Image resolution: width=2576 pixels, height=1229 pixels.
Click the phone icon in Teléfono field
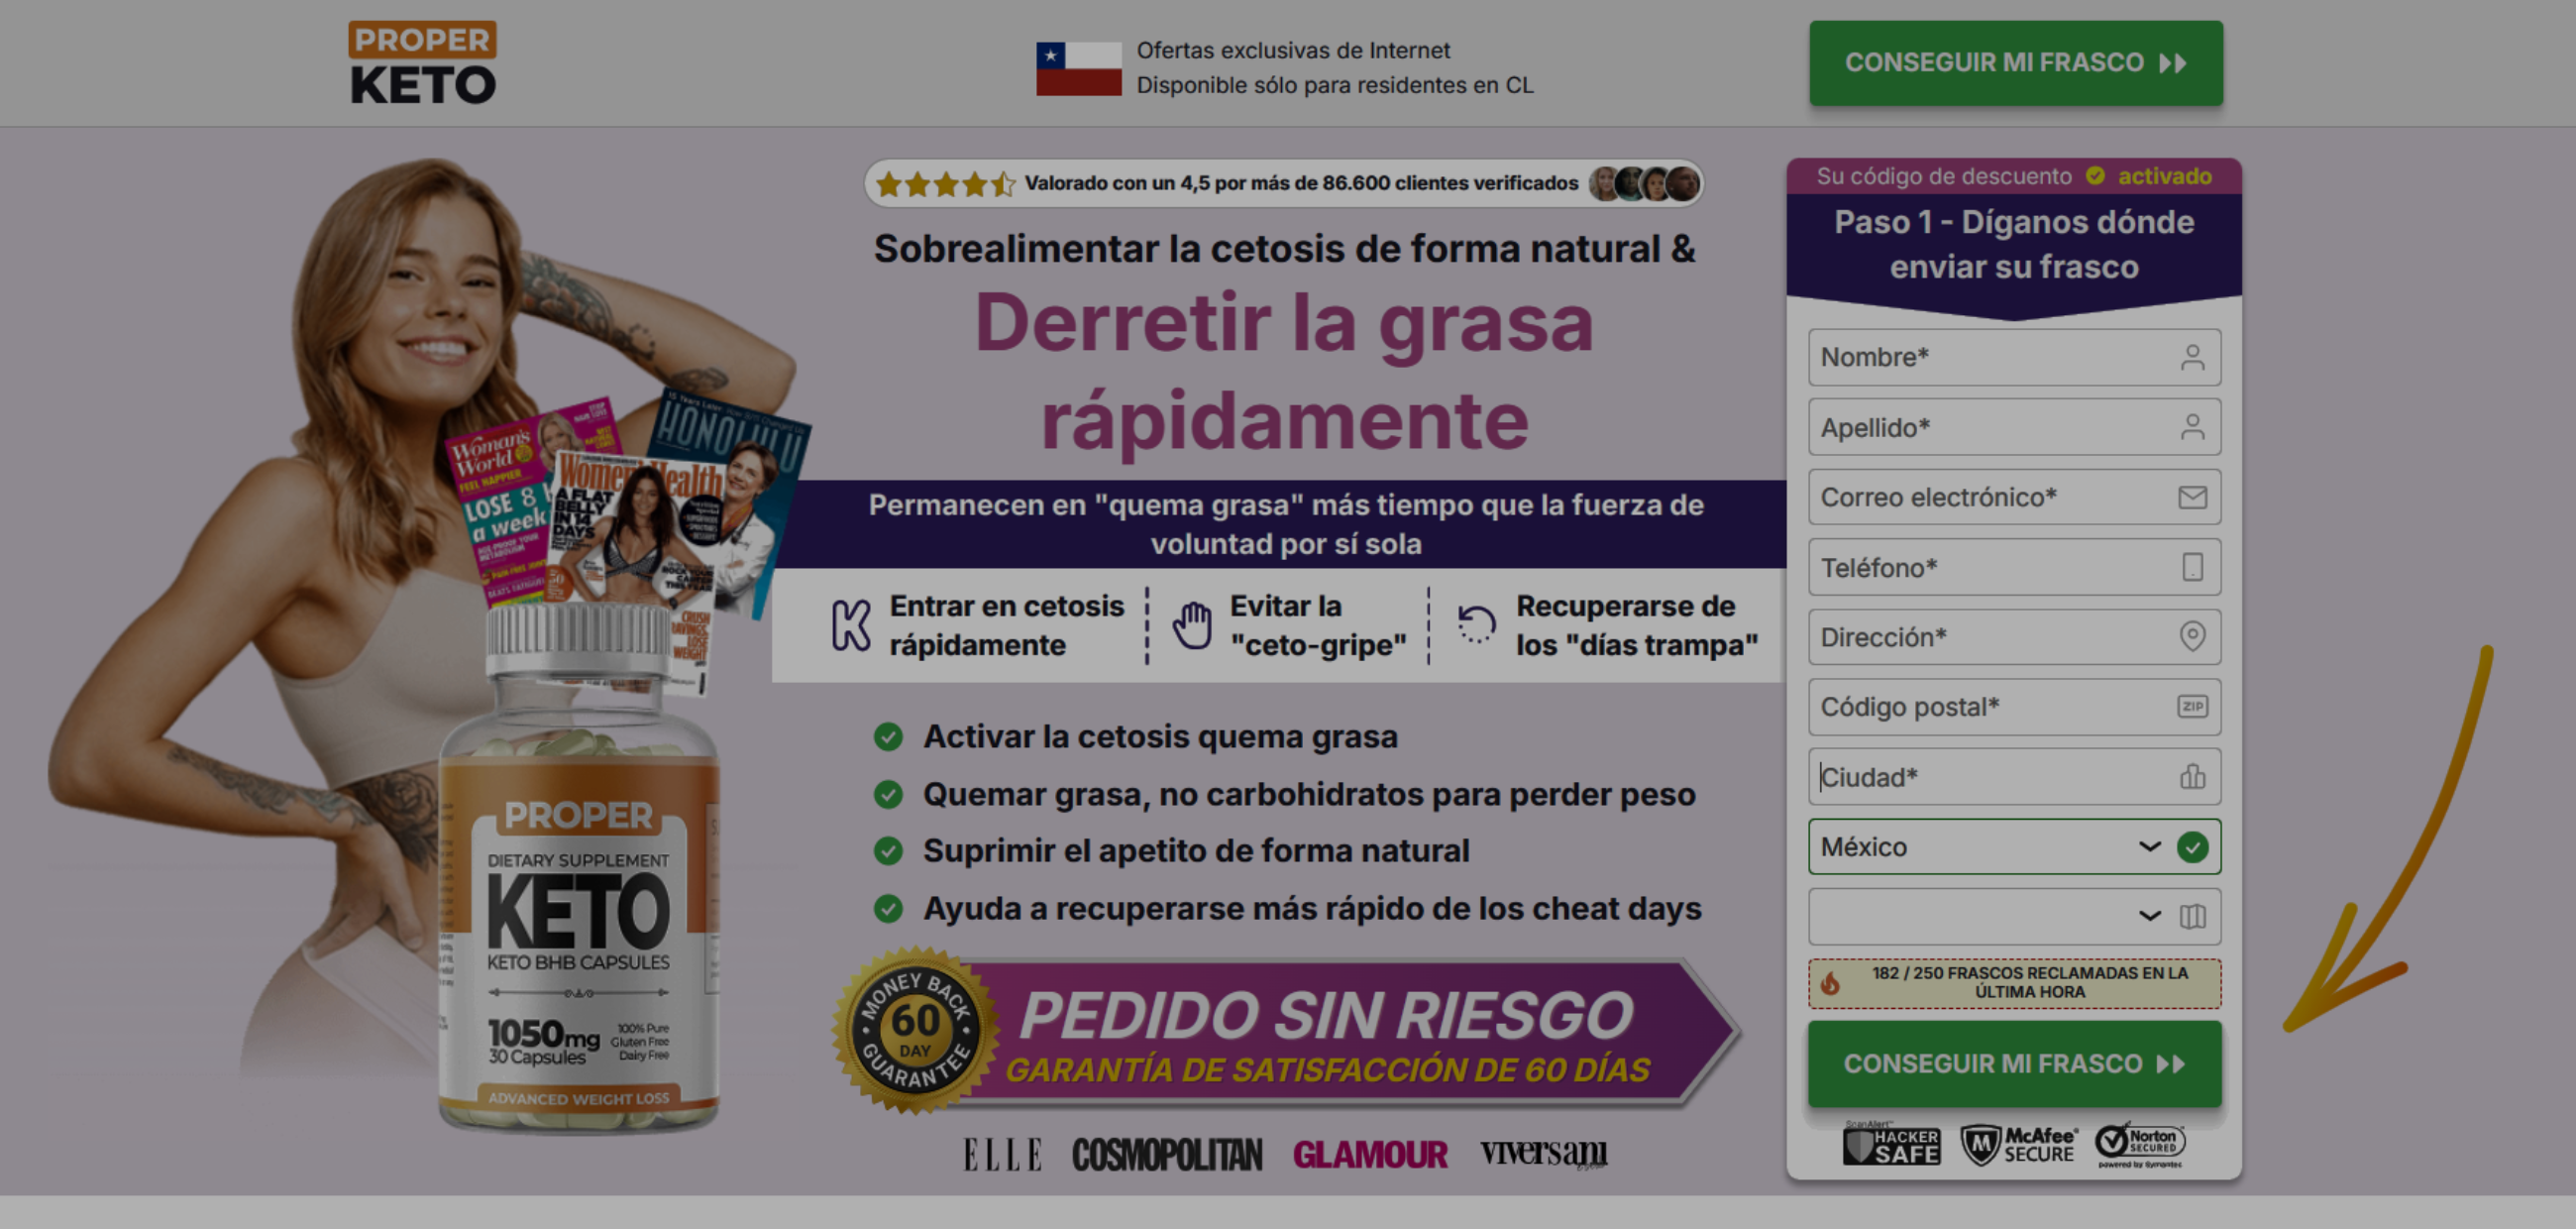[x=2192, y=567]
